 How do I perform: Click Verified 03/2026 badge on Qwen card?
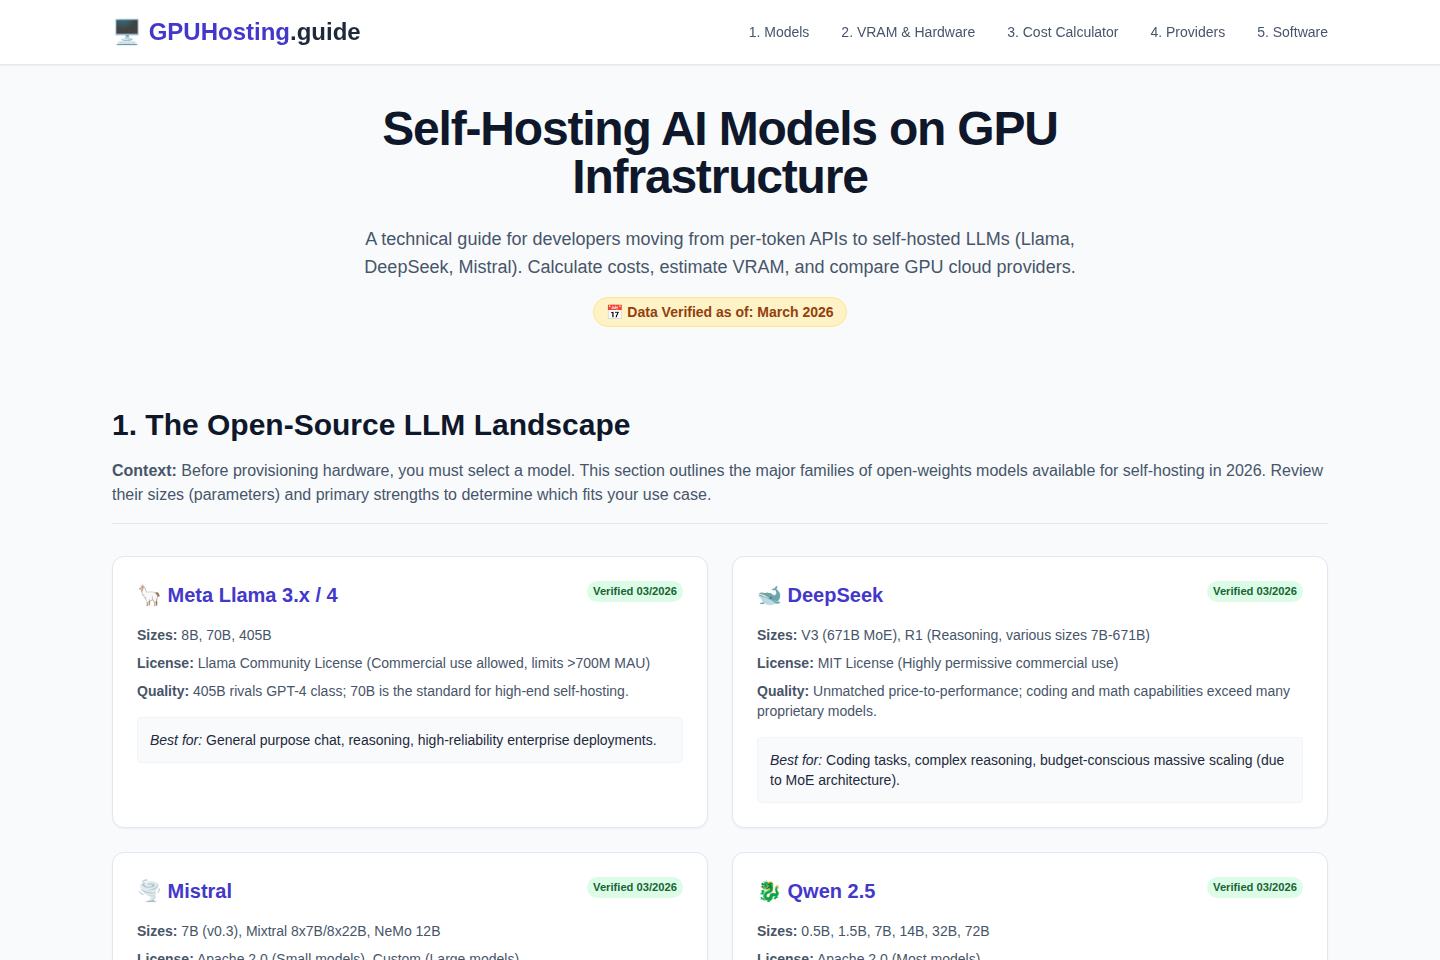pos(1255,887)
